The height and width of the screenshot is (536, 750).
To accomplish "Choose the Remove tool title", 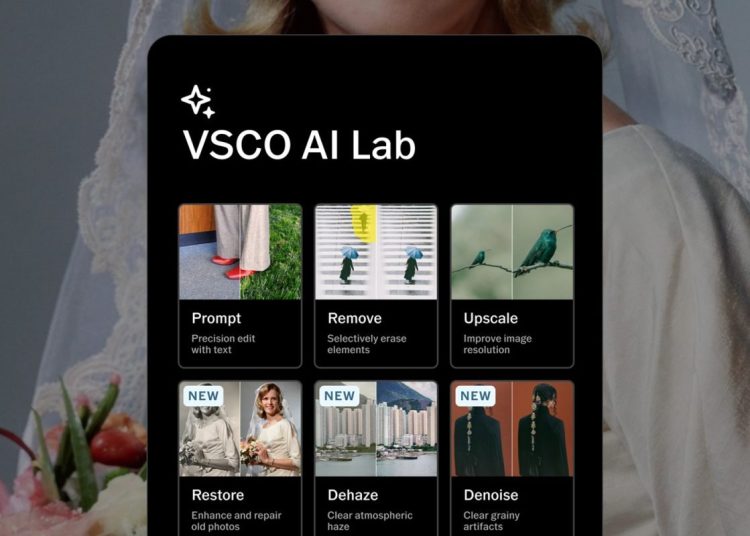I will pyautogui.click(x=354, y=318).
